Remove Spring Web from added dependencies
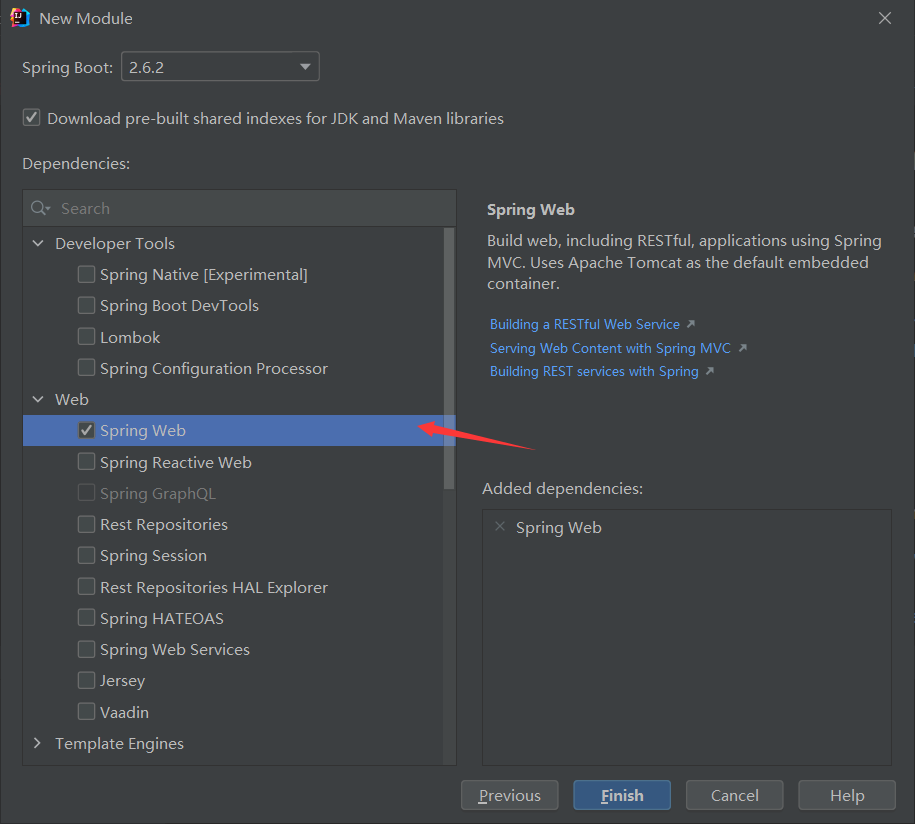915x824 pixels. tap(500, 527)
